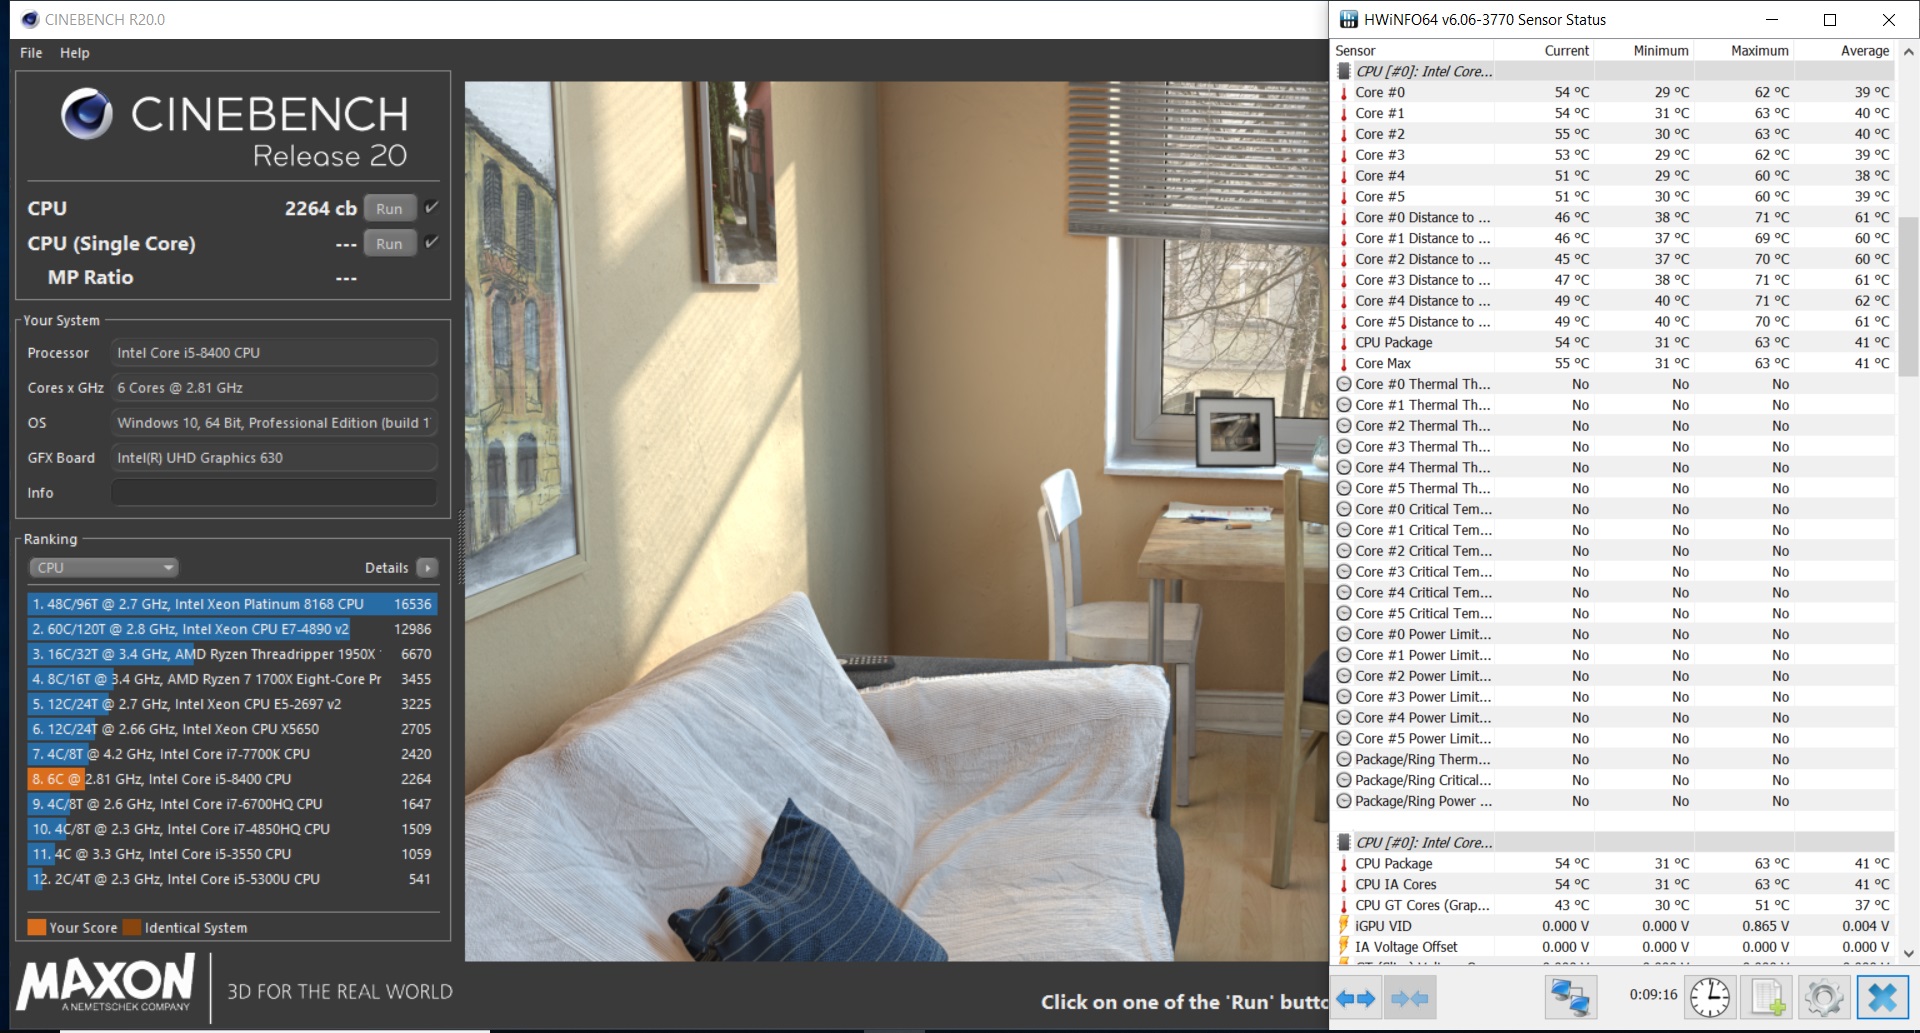Reset the HWiNFO clock timer icon
Screen dimensions: 1920x1033
tap(1710, 997)
